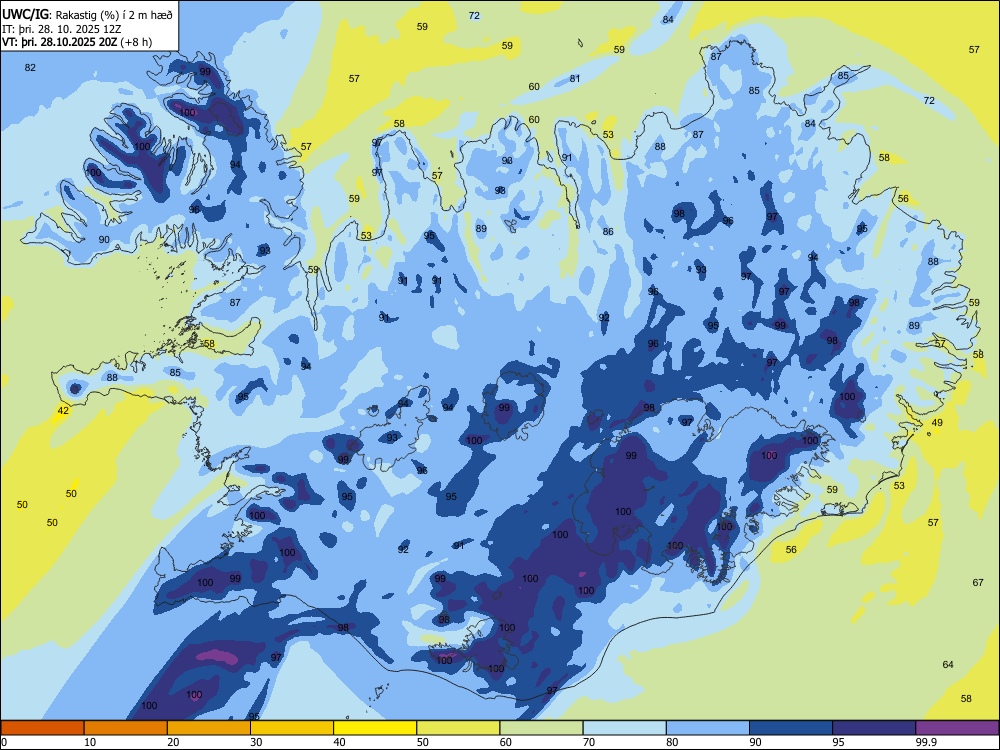Click the title line "UWC/IG: Rakastig (%) í 2 m hæð"
This screenshot has height=750, width=1000.
[87, 15]
